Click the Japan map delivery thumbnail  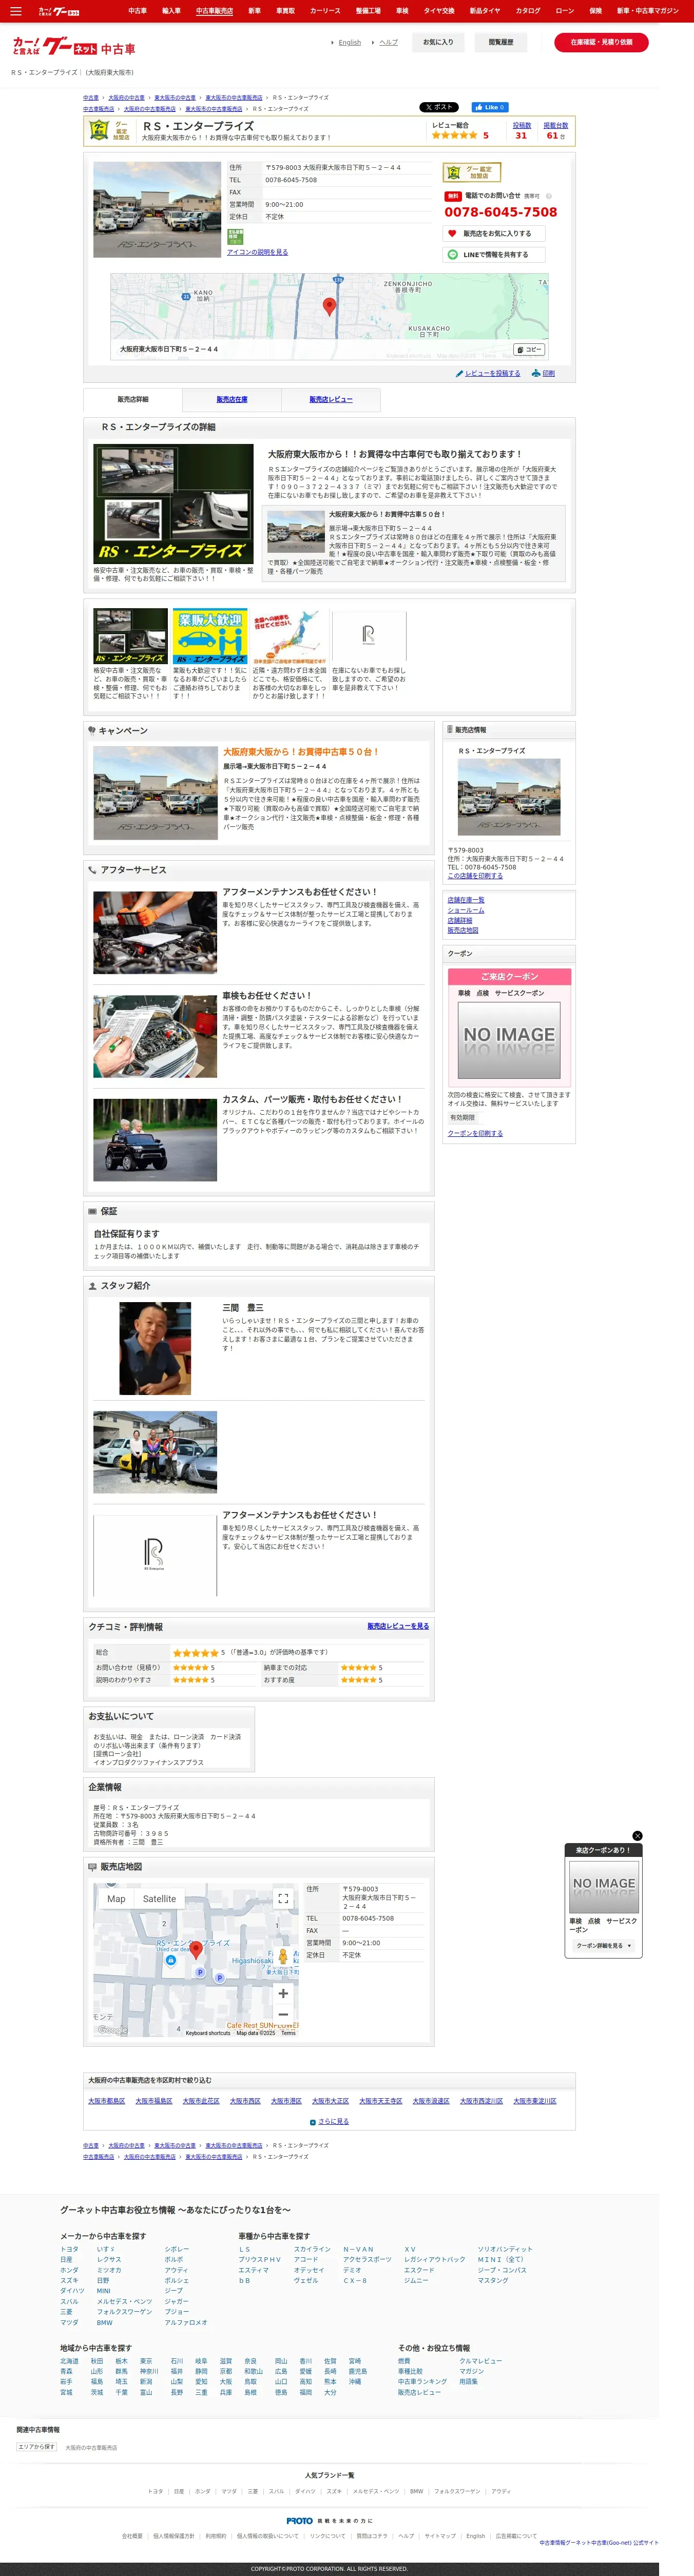290,637
